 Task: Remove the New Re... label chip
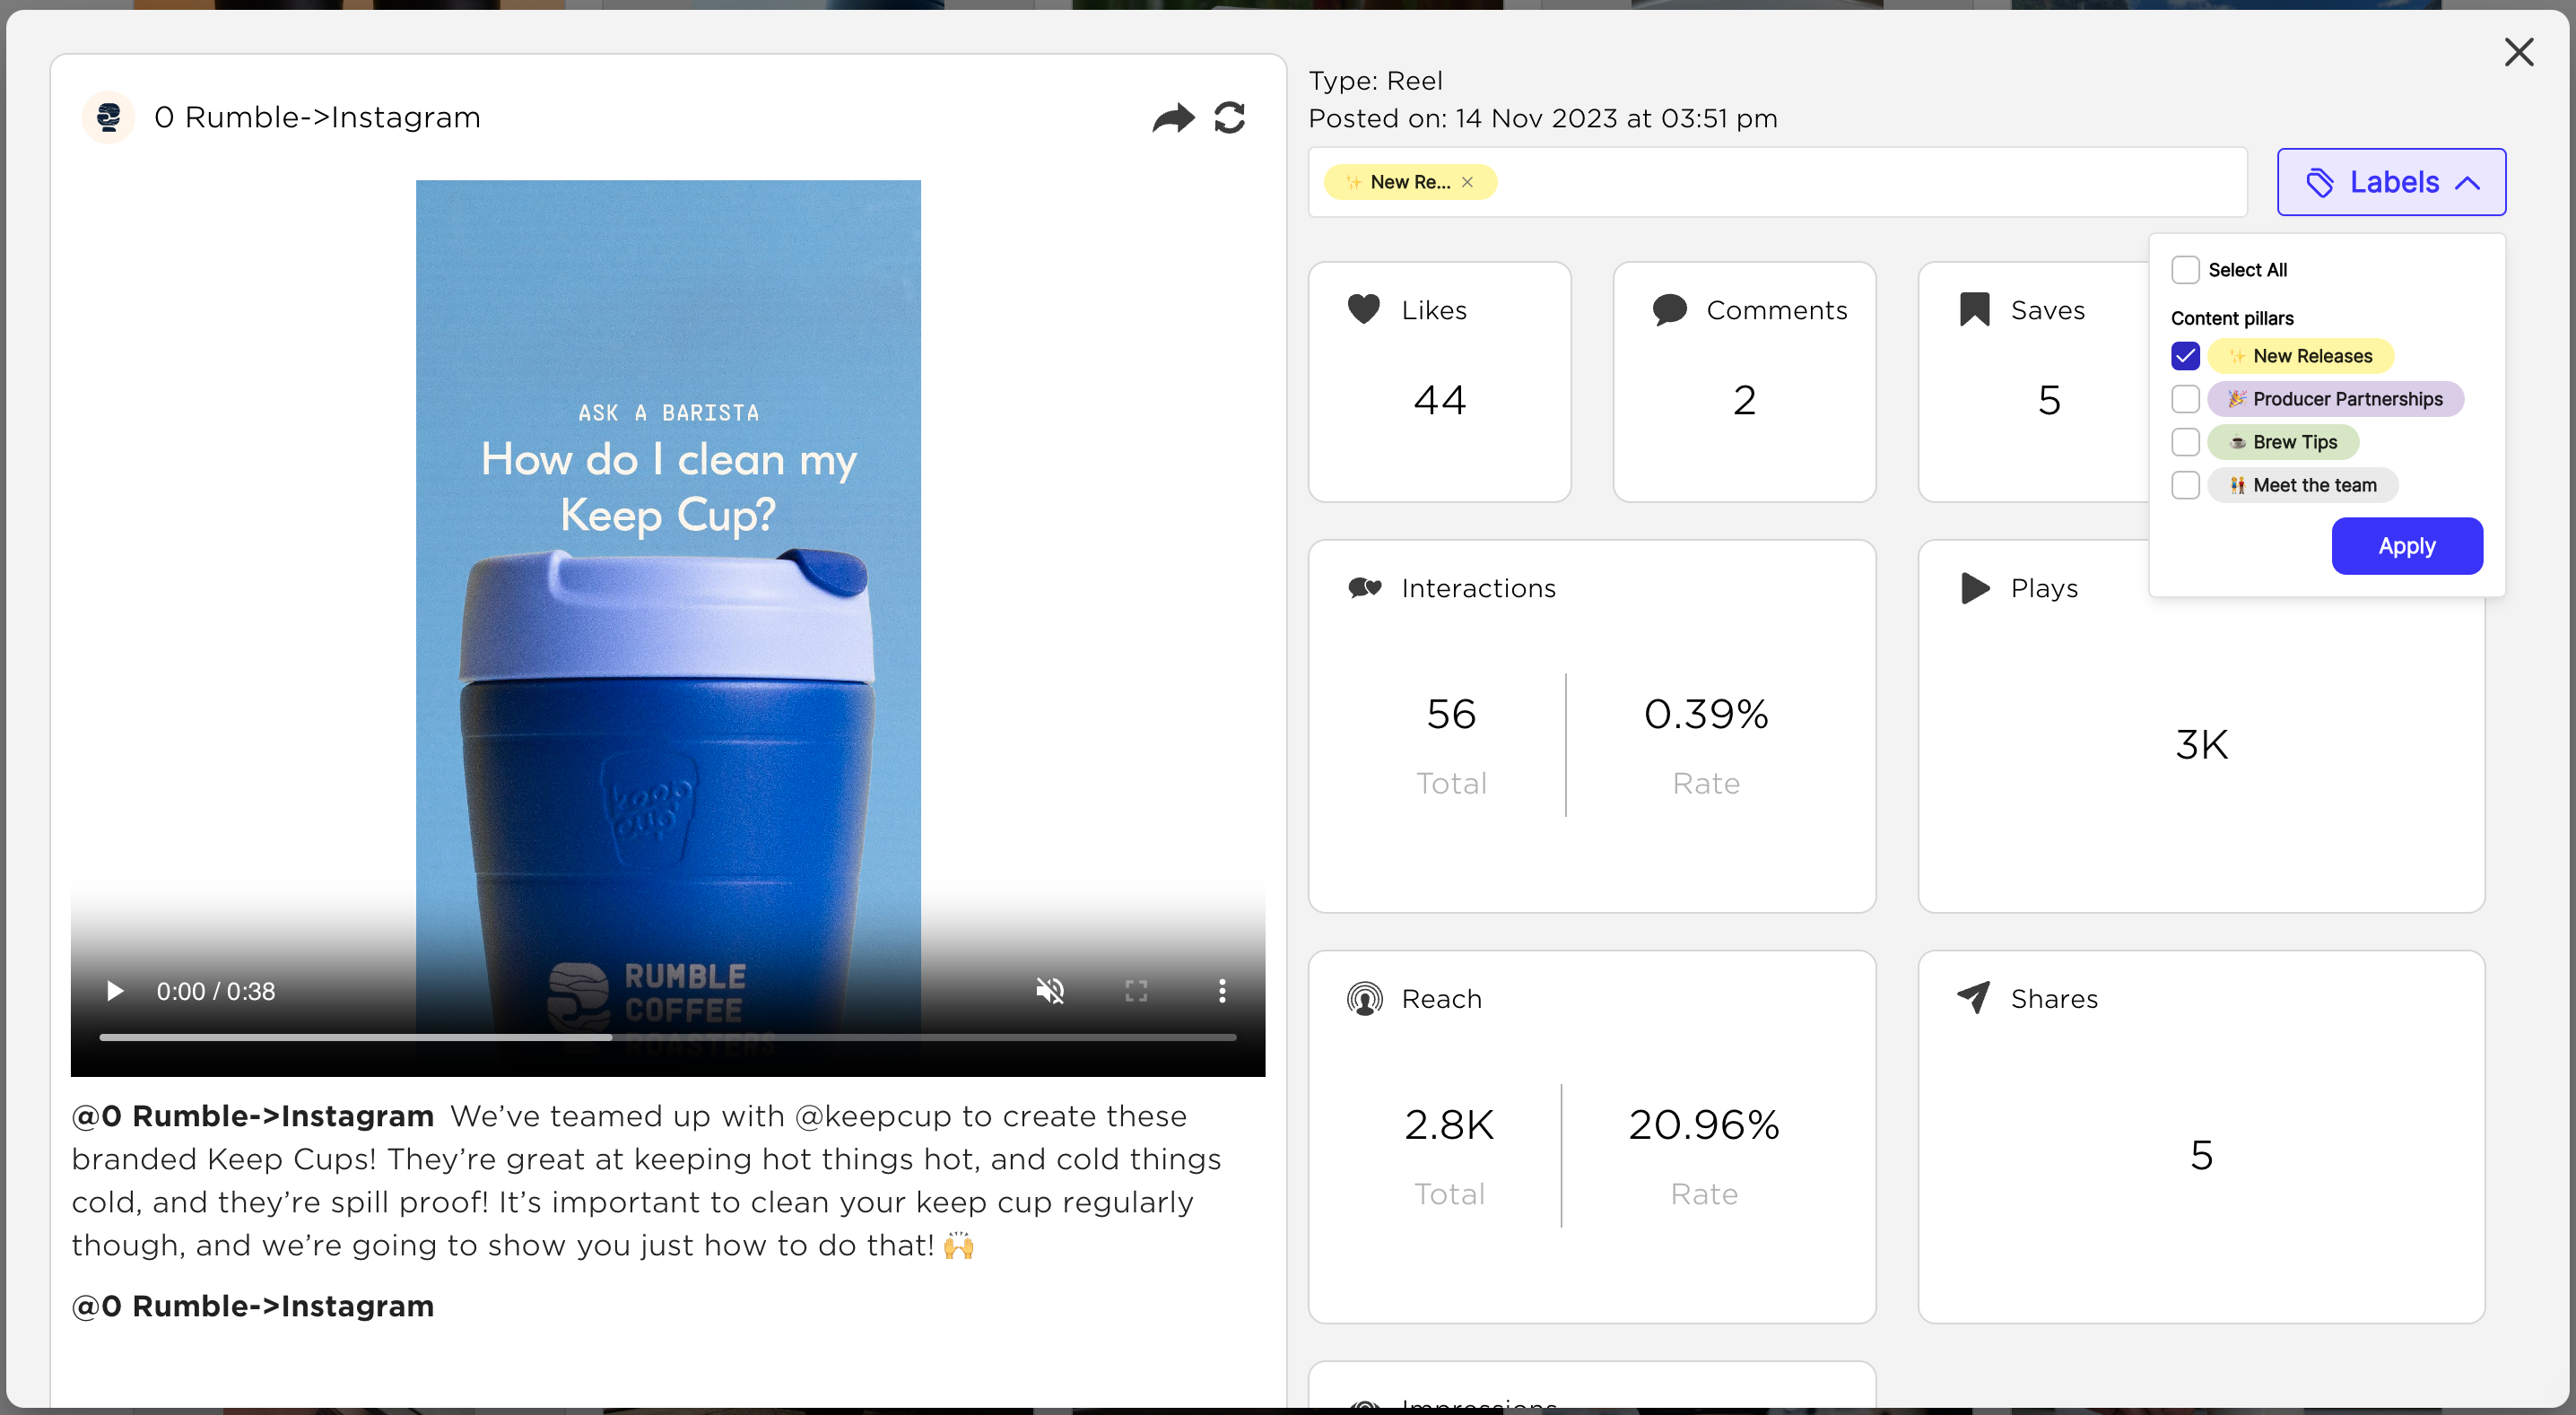[1467, 182]
